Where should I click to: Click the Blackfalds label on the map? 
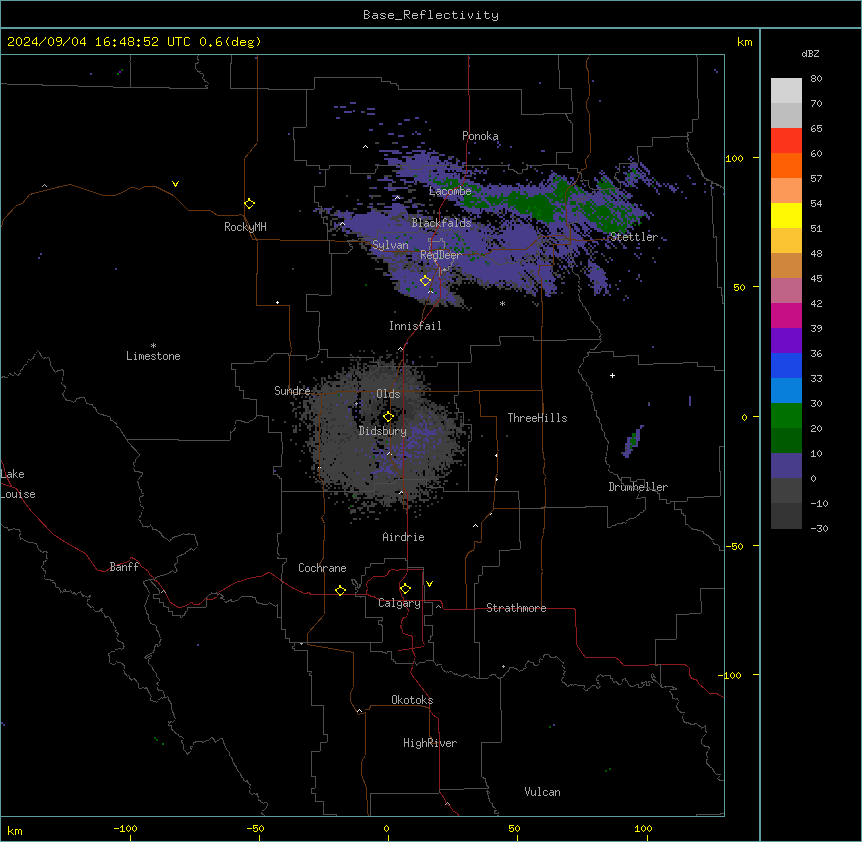point(441,223)
